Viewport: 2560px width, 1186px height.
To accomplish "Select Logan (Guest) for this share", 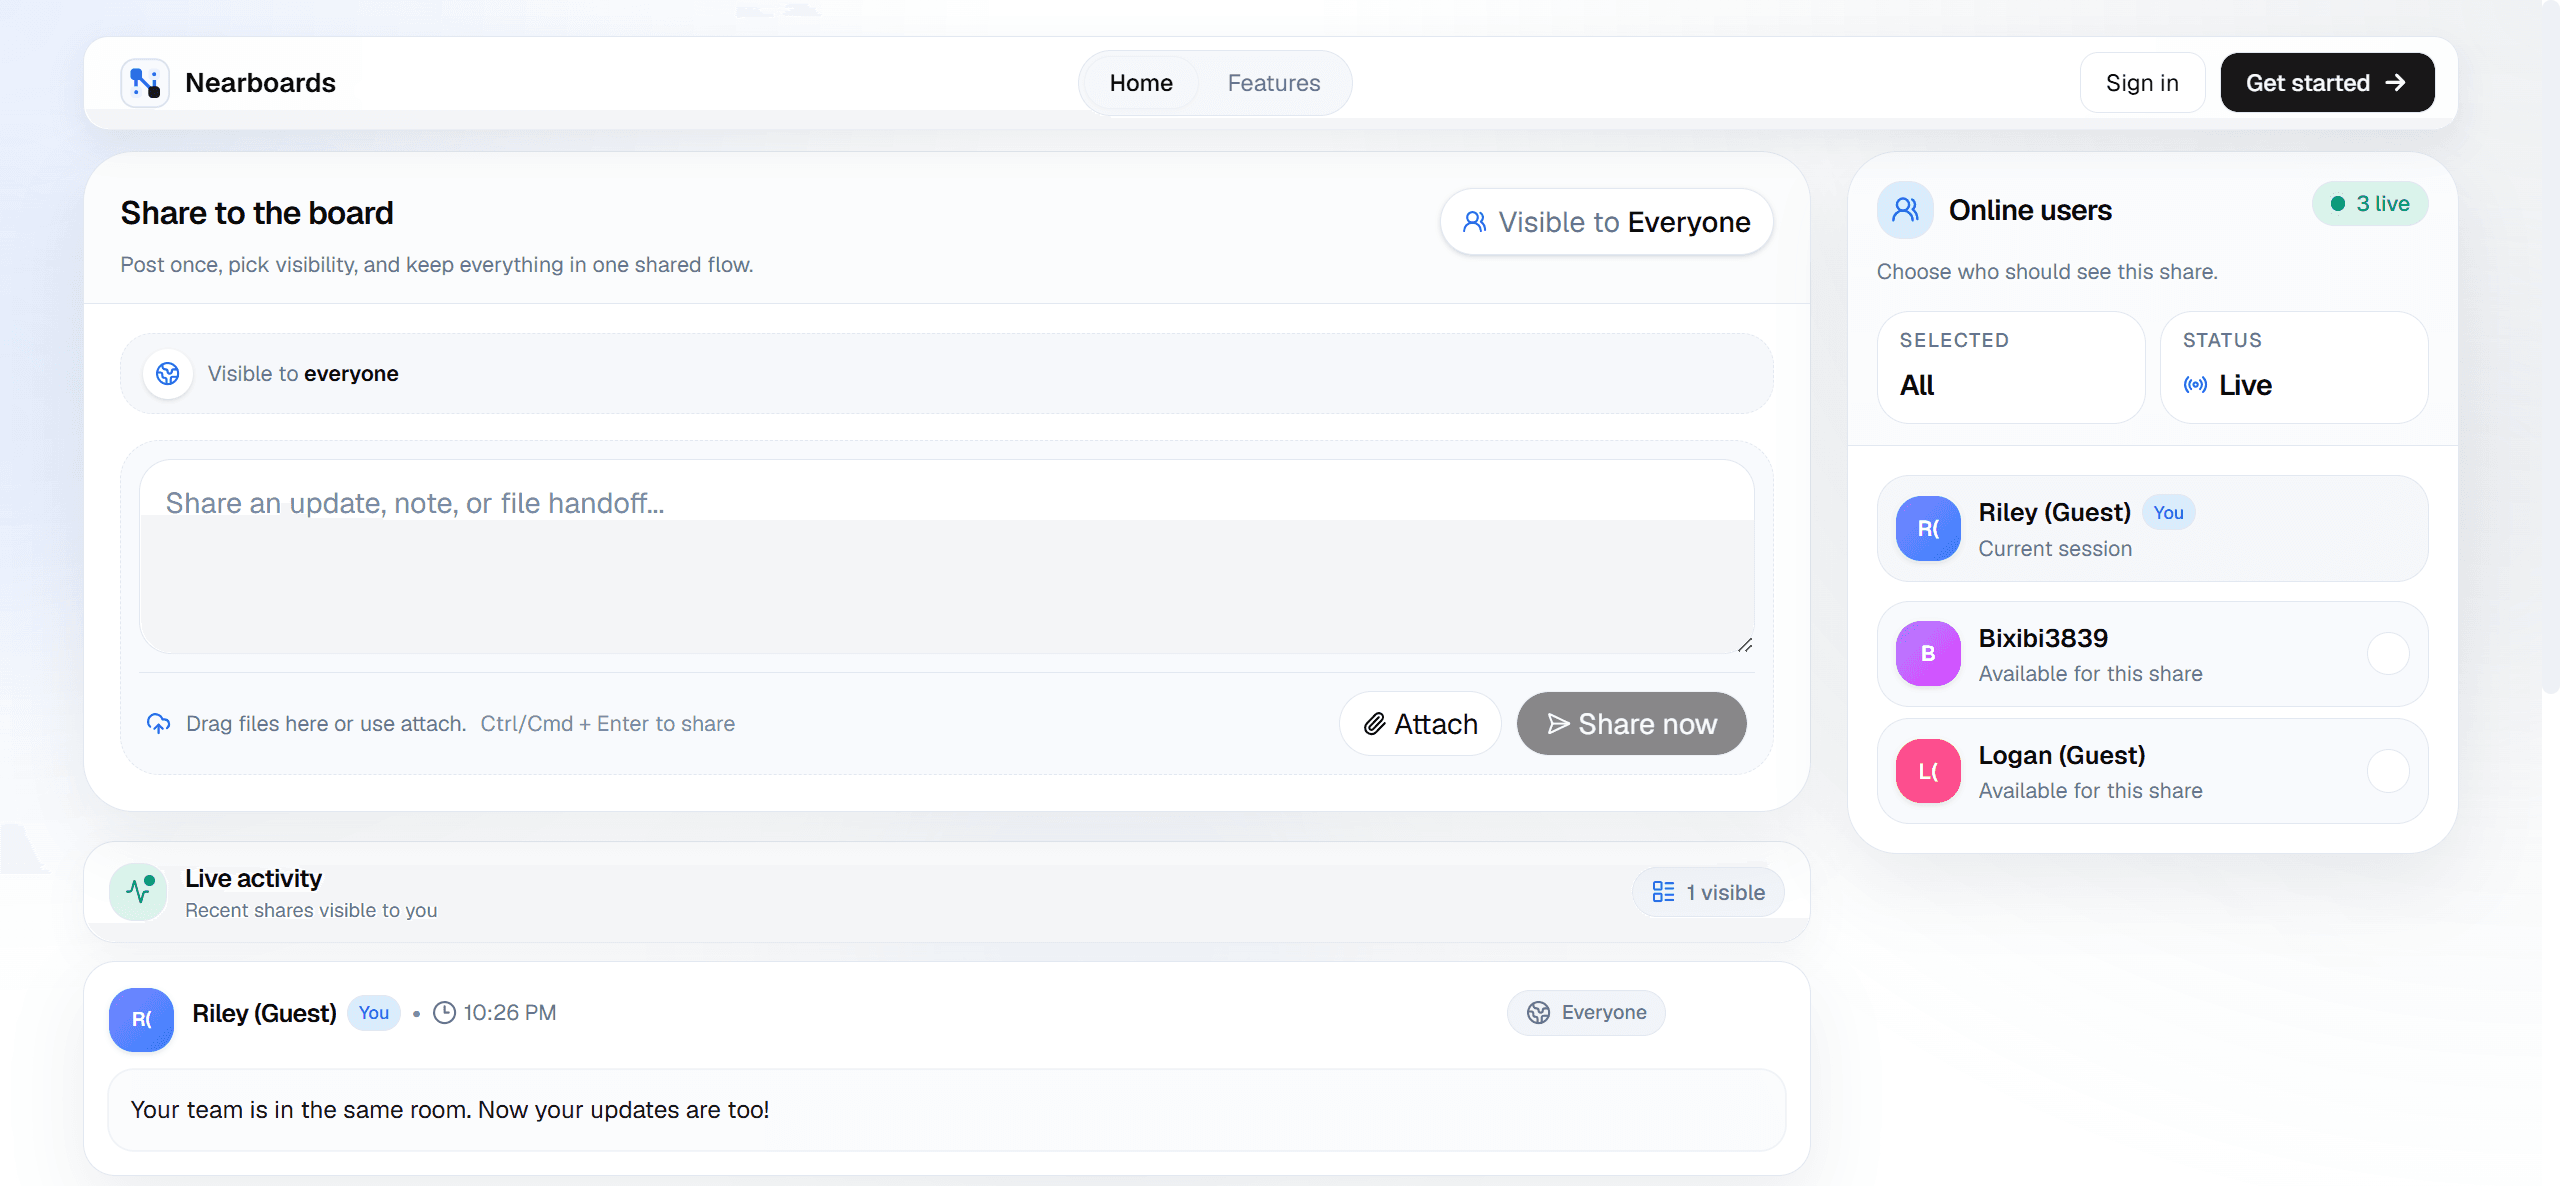I will (x=2388, y=771).
